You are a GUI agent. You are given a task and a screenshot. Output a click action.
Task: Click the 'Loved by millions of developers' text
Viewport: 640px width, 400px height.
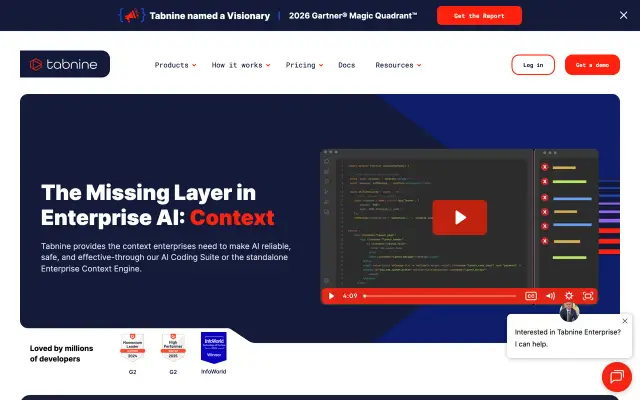click(x=61, y=353)
